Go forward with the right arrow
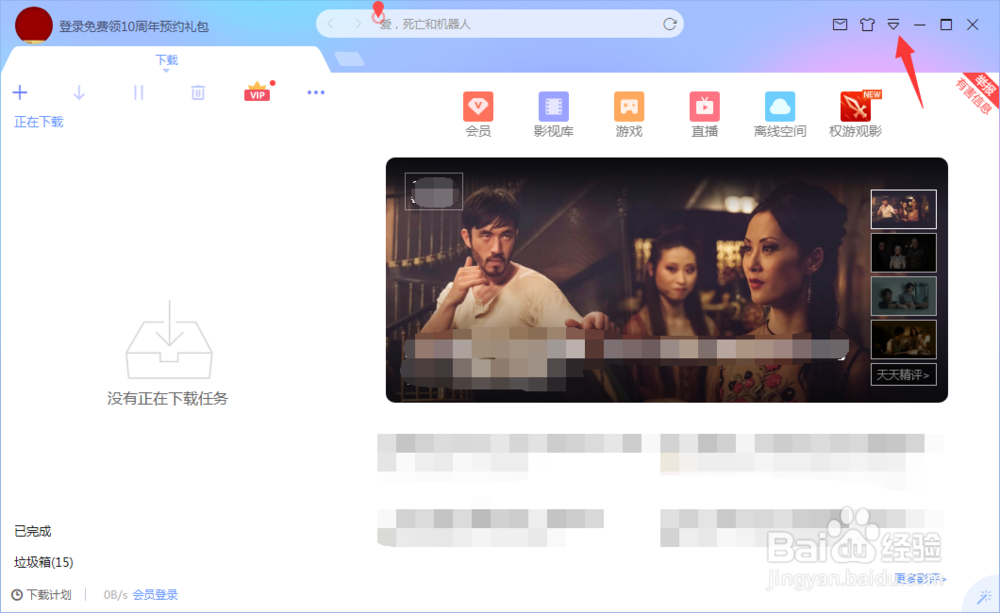 [x=358, y=24]
